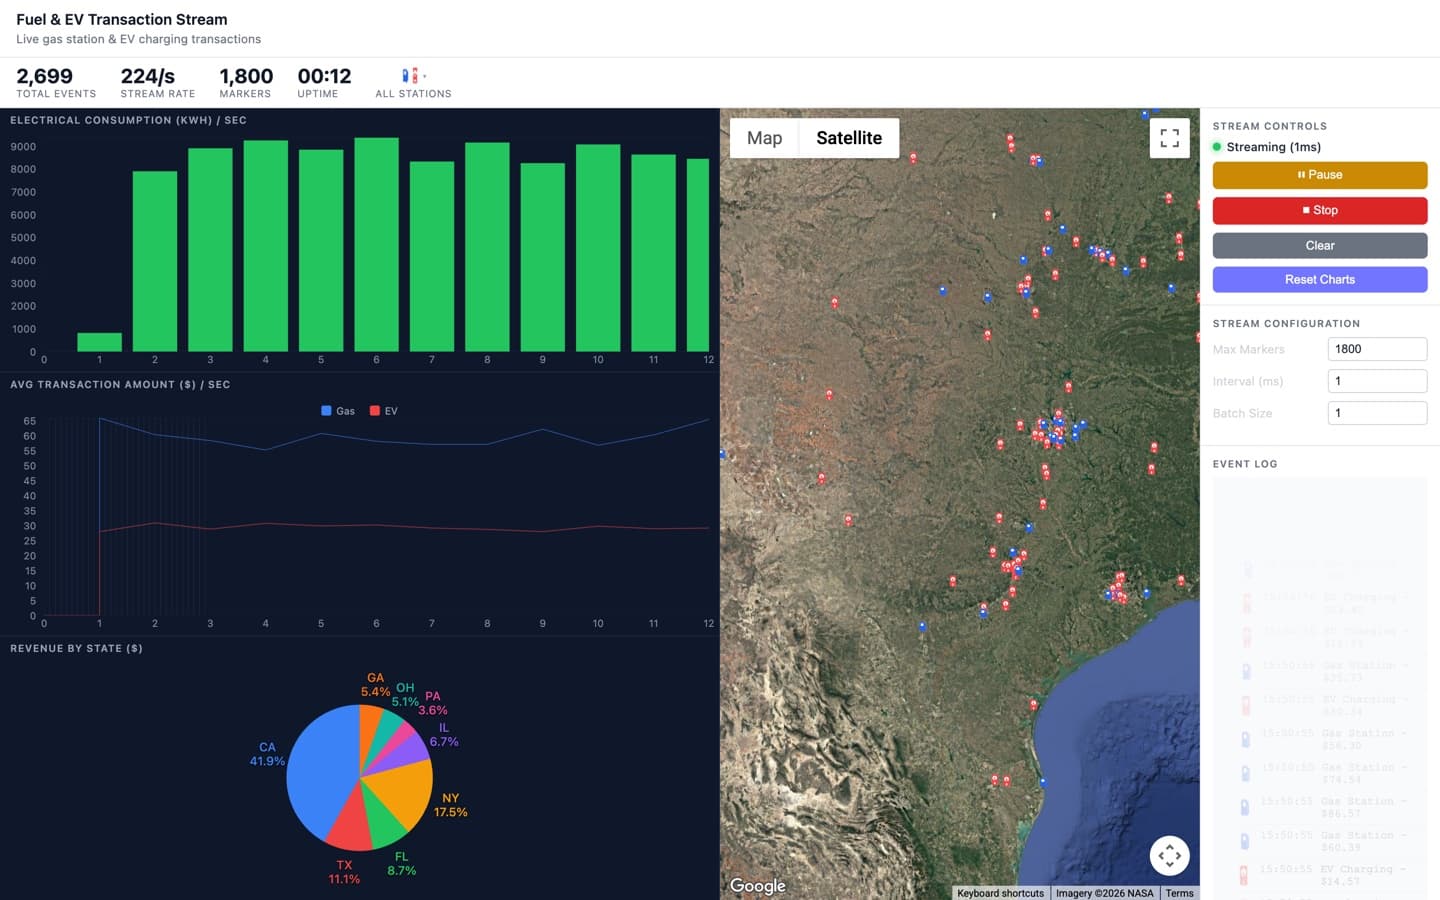This screenshot has width=1440, height=900.
Task: Click the NY 17.5% pie label
Action: pos(451,805)
